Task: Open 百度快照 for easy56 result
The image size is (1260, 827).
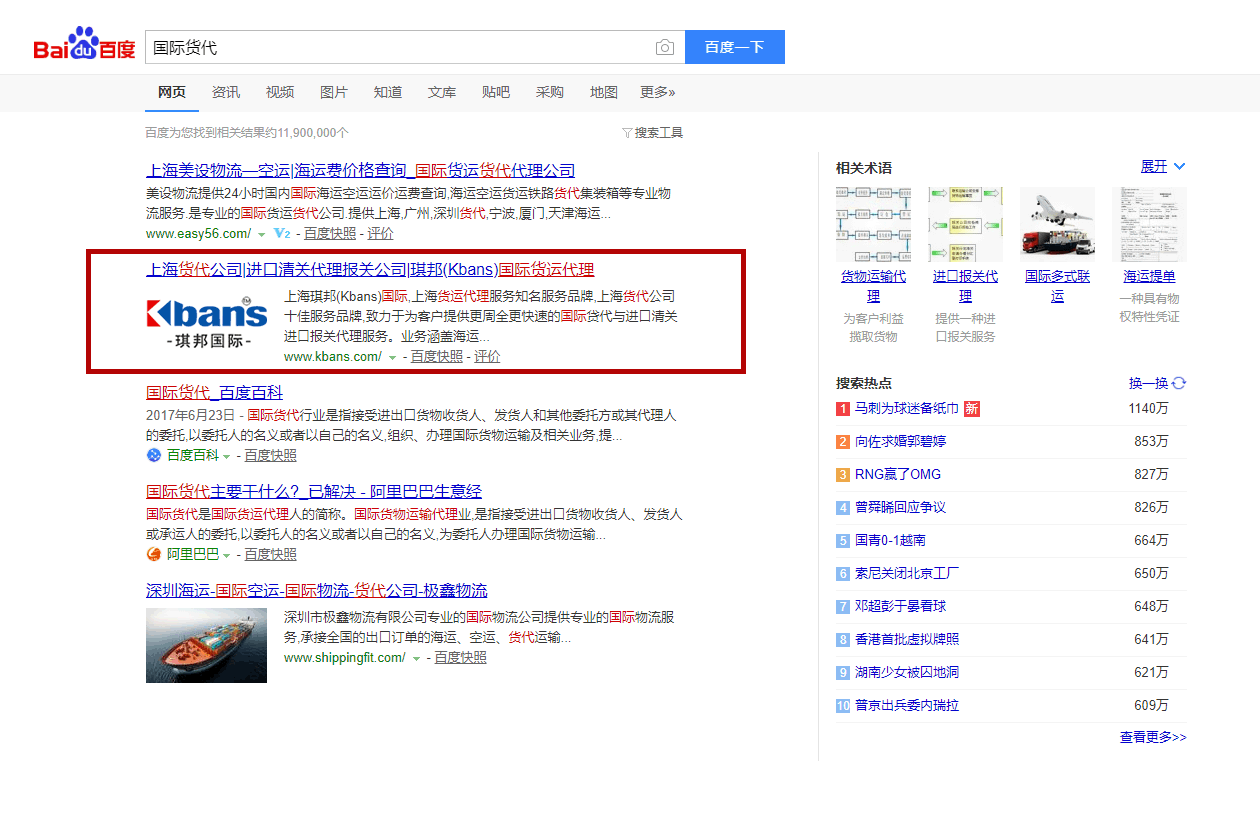Action: point(330,233)
